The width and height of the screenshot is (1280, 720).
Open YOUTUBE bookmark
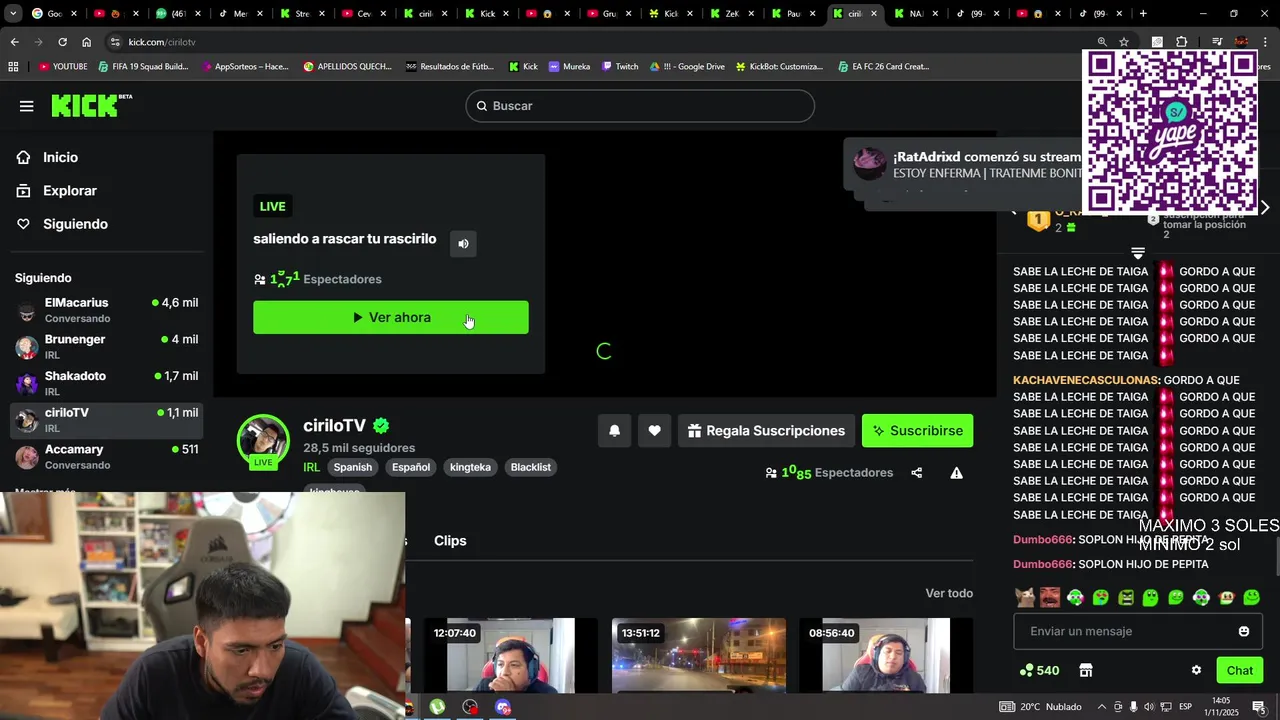[x=63, y=66]
